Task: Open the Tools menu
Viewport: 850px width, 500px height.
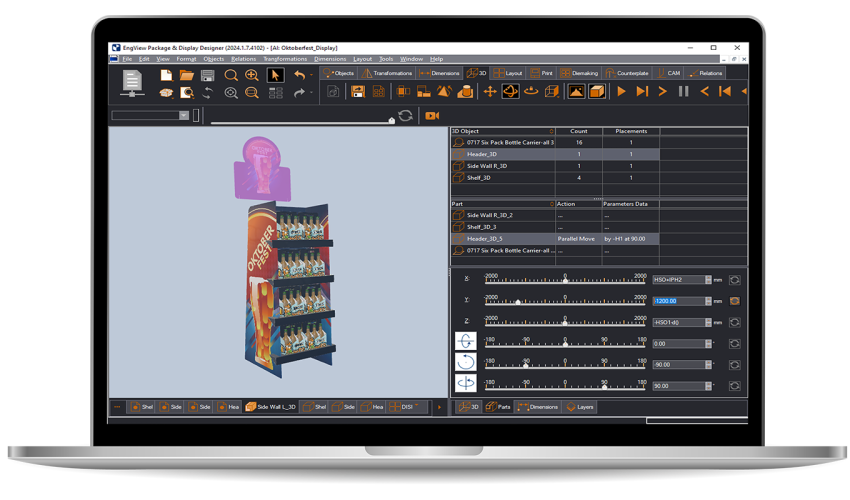Action: tap(386, 59)
